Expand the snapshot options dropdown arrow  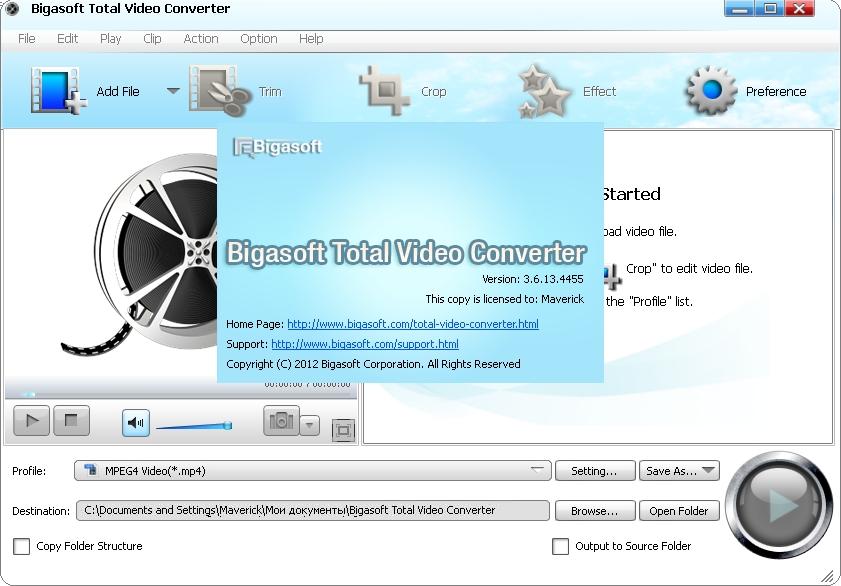[x=309, y=426]
